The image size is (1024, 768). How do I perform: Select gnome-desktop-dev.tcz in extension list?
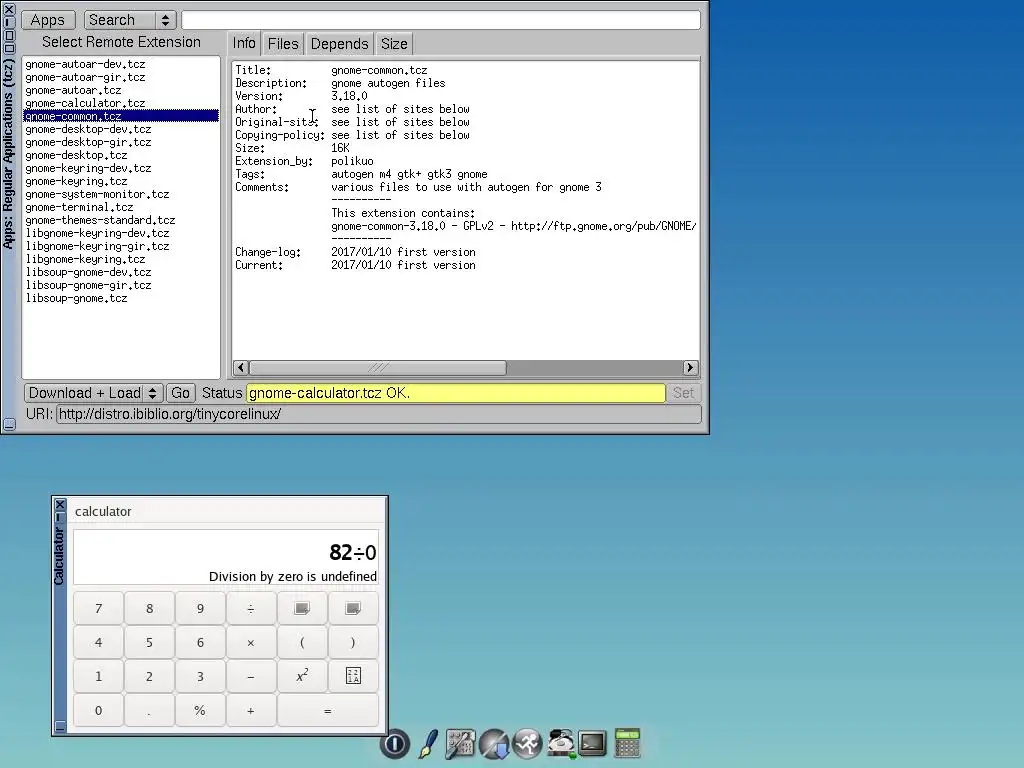coord(121,129)
